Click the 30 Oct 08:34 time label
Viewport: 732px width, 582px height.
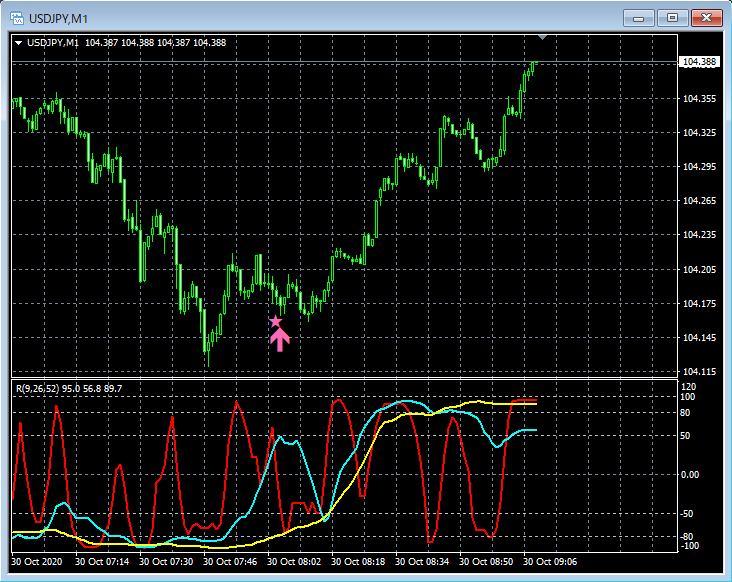(x=422, y=561)
